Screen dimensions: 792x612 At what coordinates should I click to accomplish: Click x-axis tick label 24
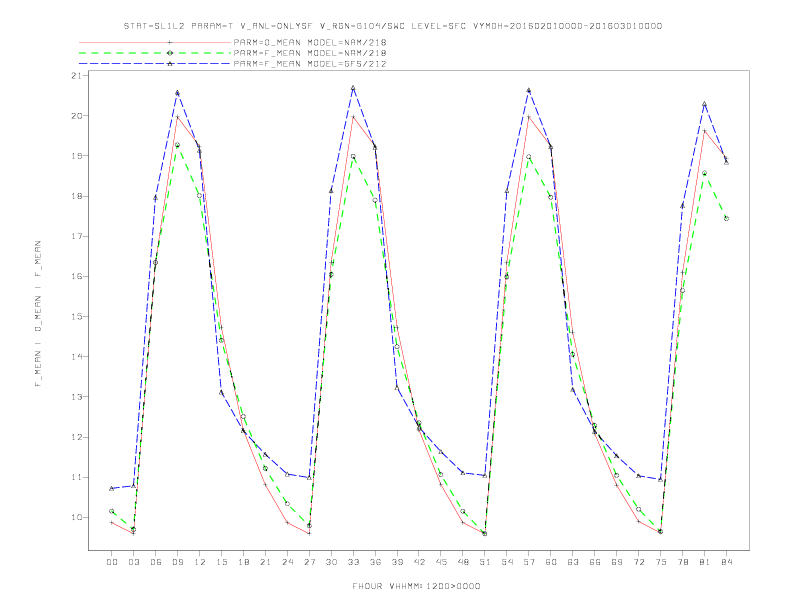(287, 562)
